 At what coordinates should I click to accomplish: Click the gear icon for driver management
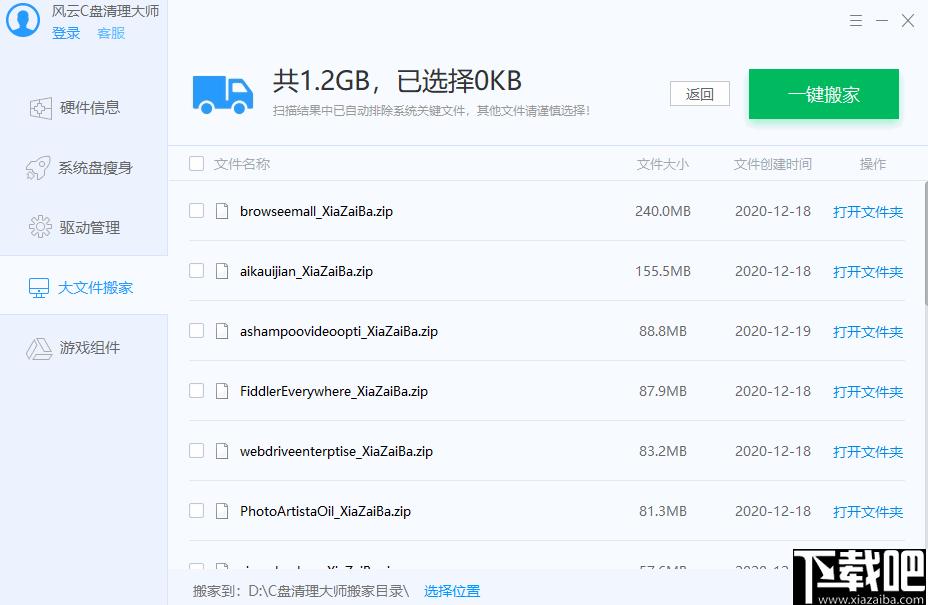[x=40, y=227]
